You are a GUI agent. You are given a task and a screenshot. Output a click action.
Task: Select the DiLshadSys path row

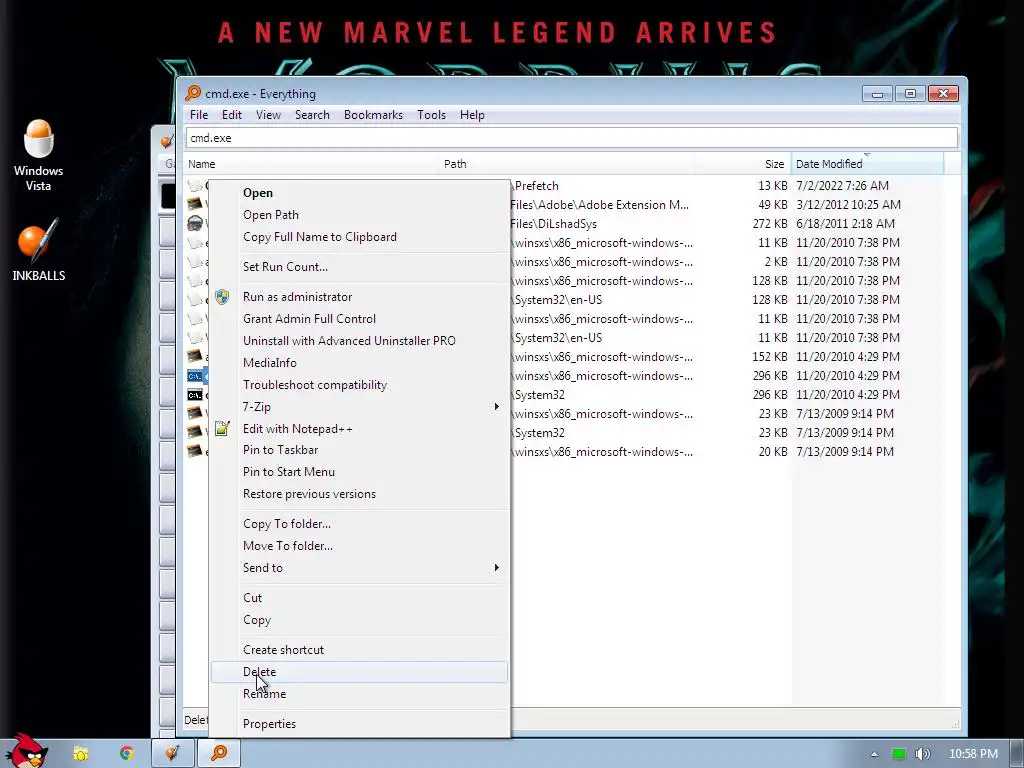[571, 224]
